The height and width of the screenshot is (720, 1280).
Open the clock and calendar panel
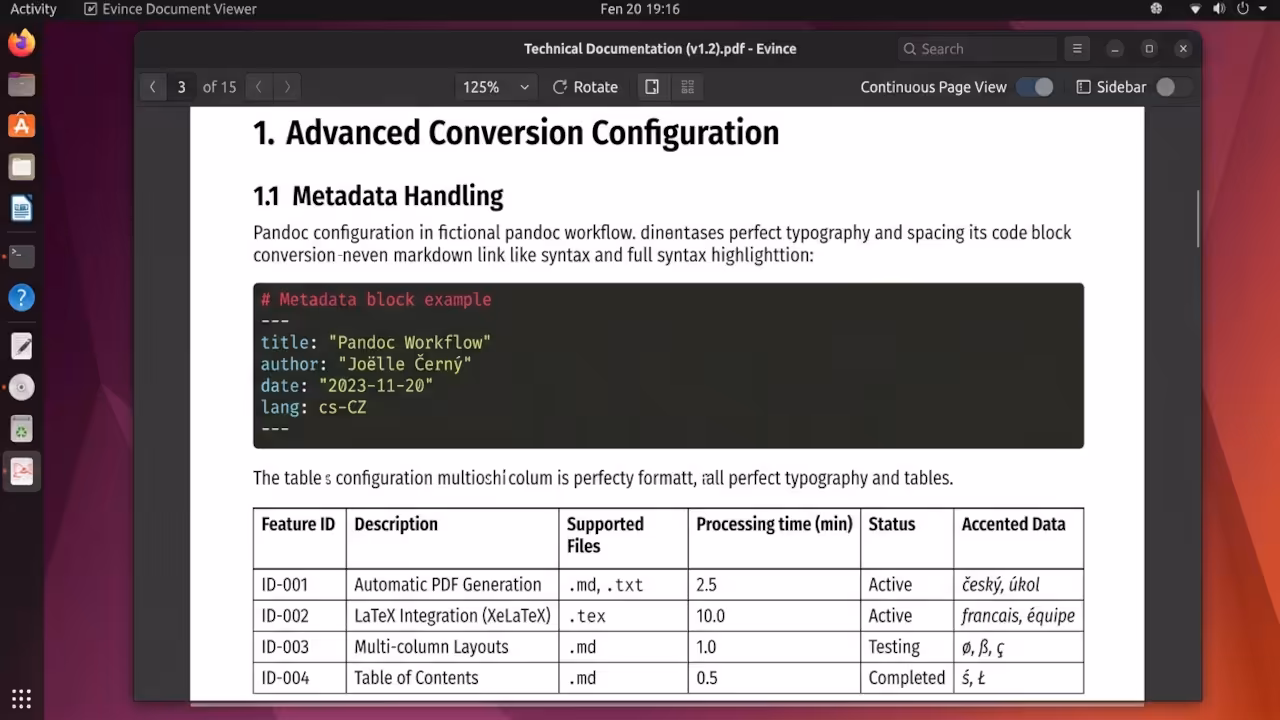coord(640,9)
